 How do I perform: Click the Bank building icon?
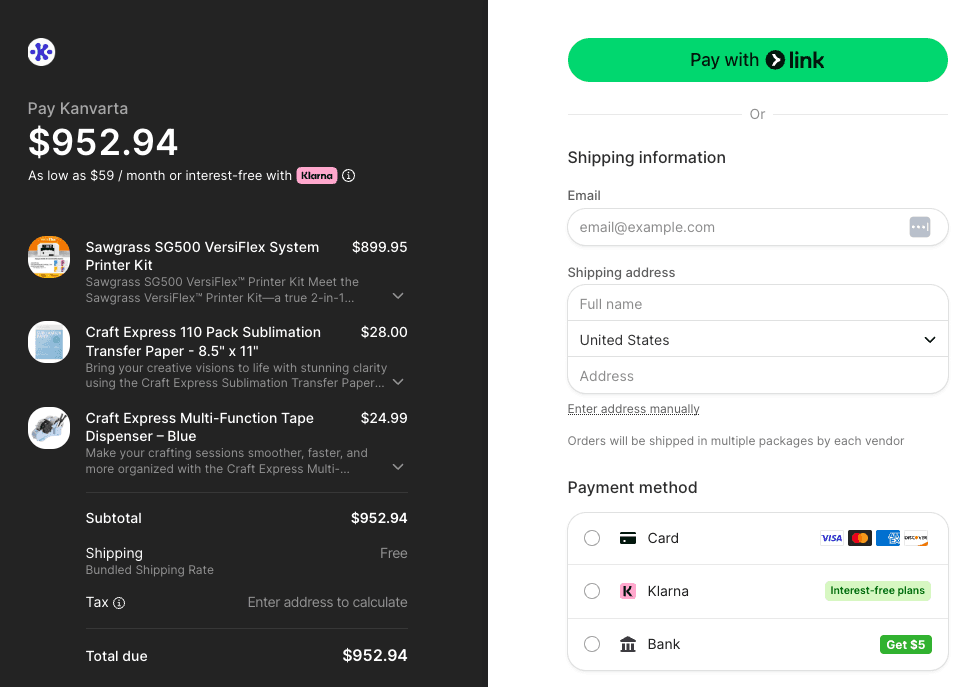click(628, 644)
